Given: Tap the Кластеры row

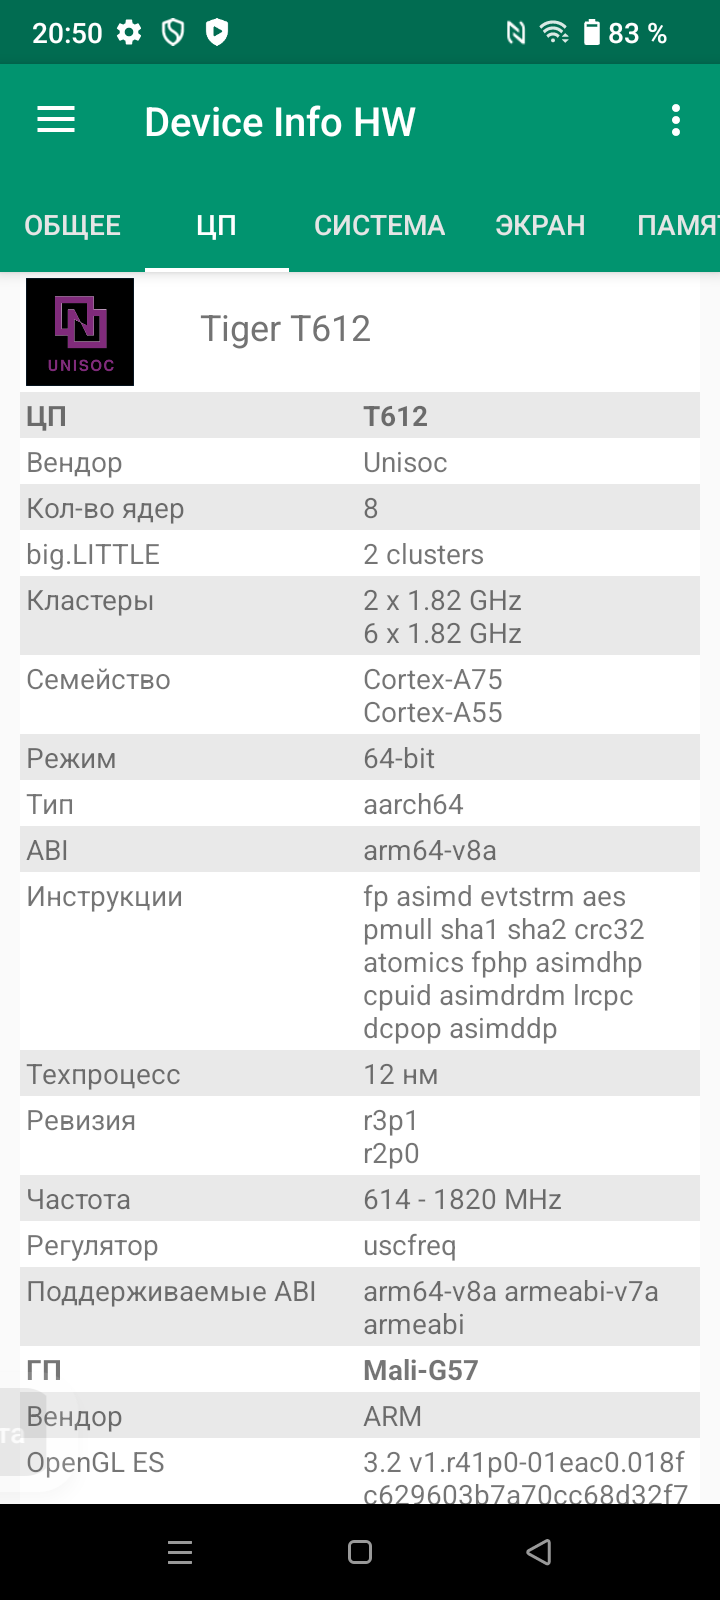Looking at the screenshot, I should (360, 616).
